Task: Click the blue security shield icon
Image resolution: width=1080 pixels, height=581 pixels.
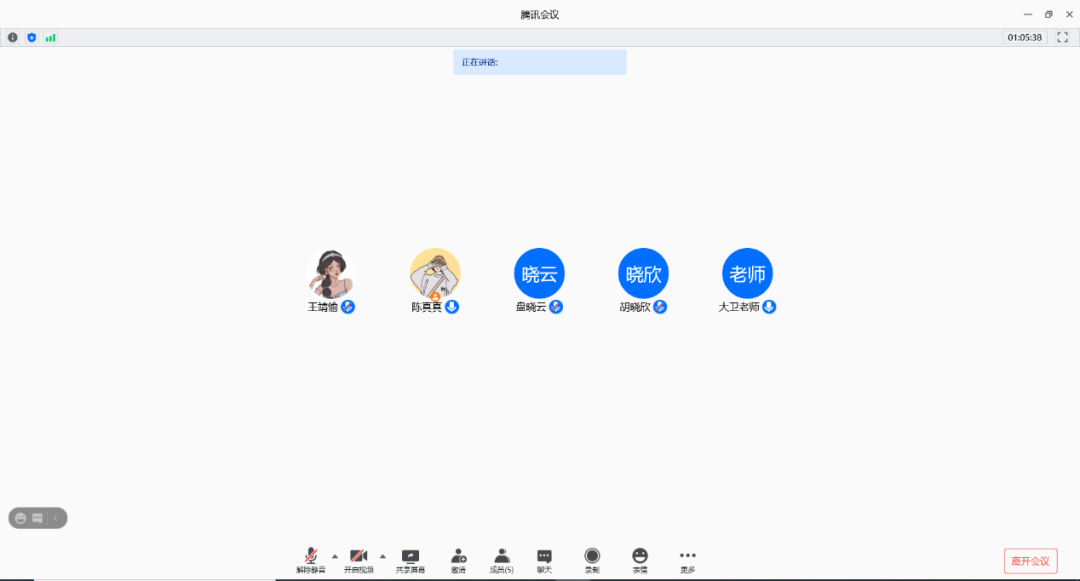Action: 31,37
